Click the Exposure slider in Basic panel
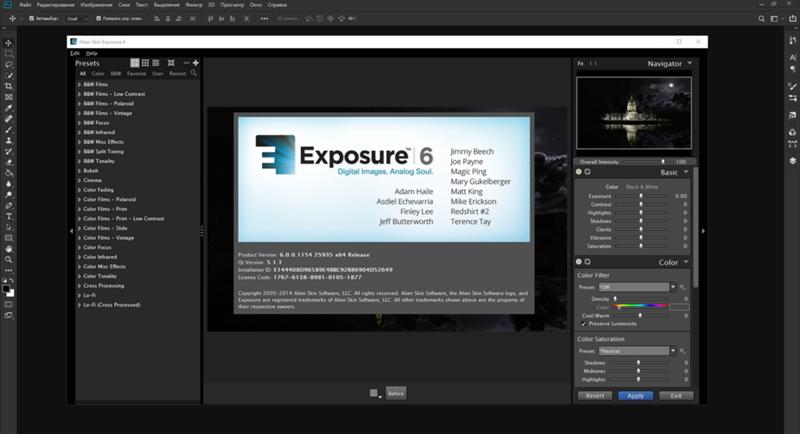 [x=641, y=196]
